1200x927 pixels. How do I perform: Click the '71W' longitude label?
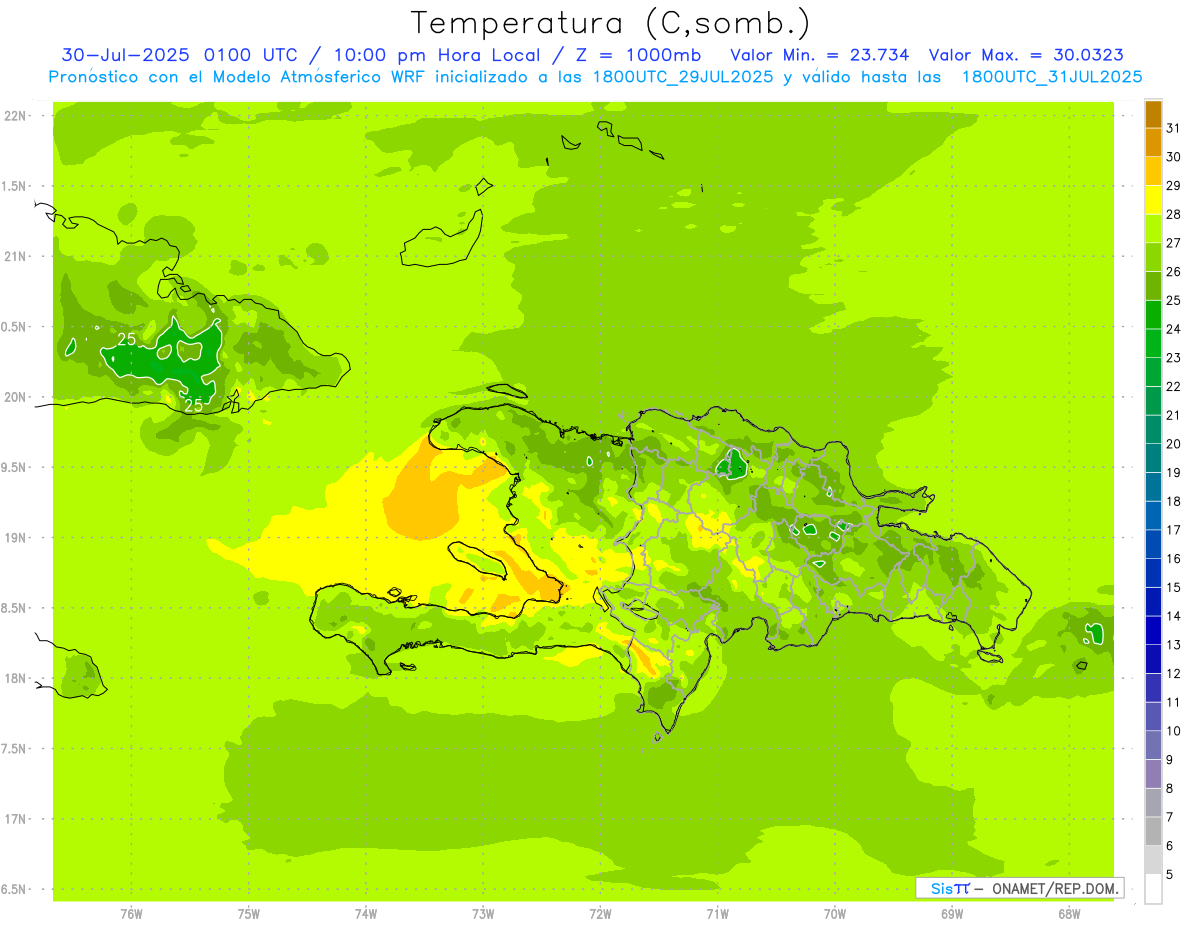[717, 914]
